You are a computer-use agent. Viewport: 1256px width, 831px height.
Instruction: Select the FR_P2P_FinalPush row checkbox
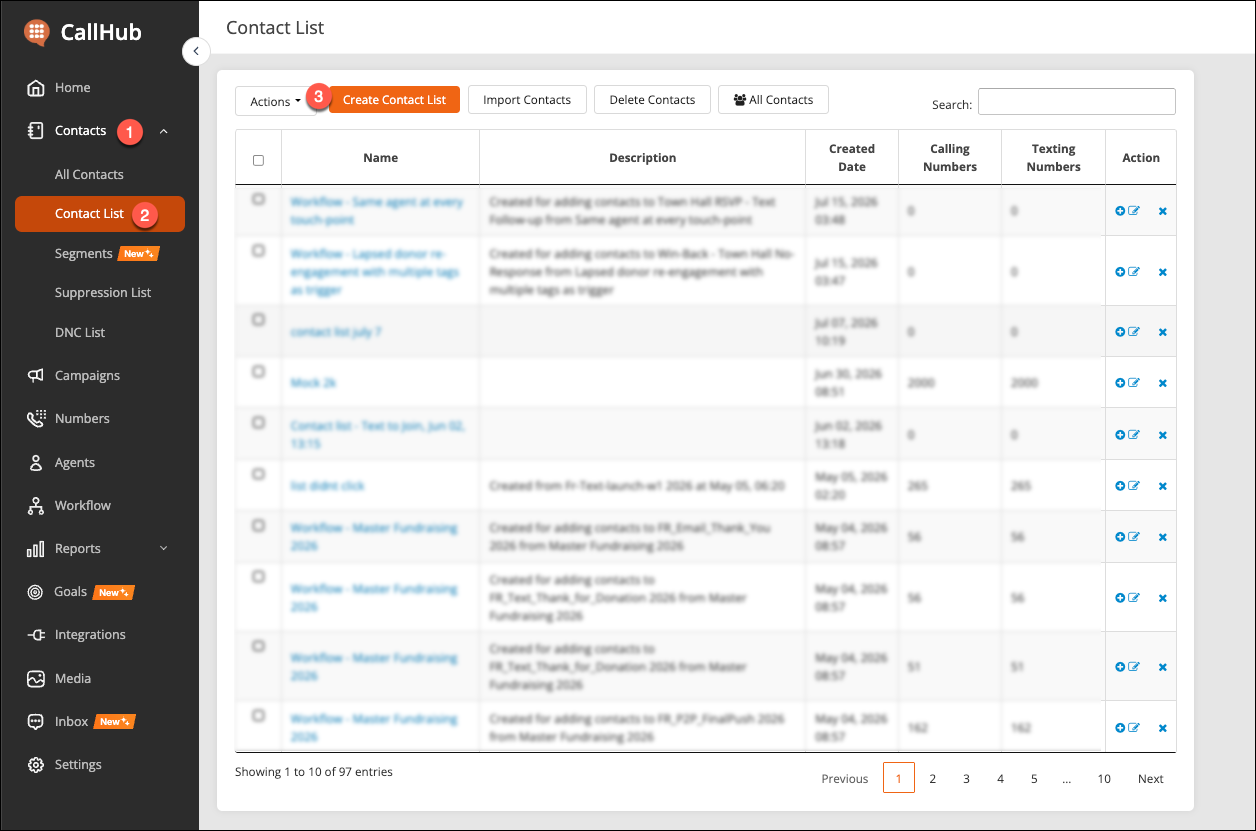[x=259, y=716]
